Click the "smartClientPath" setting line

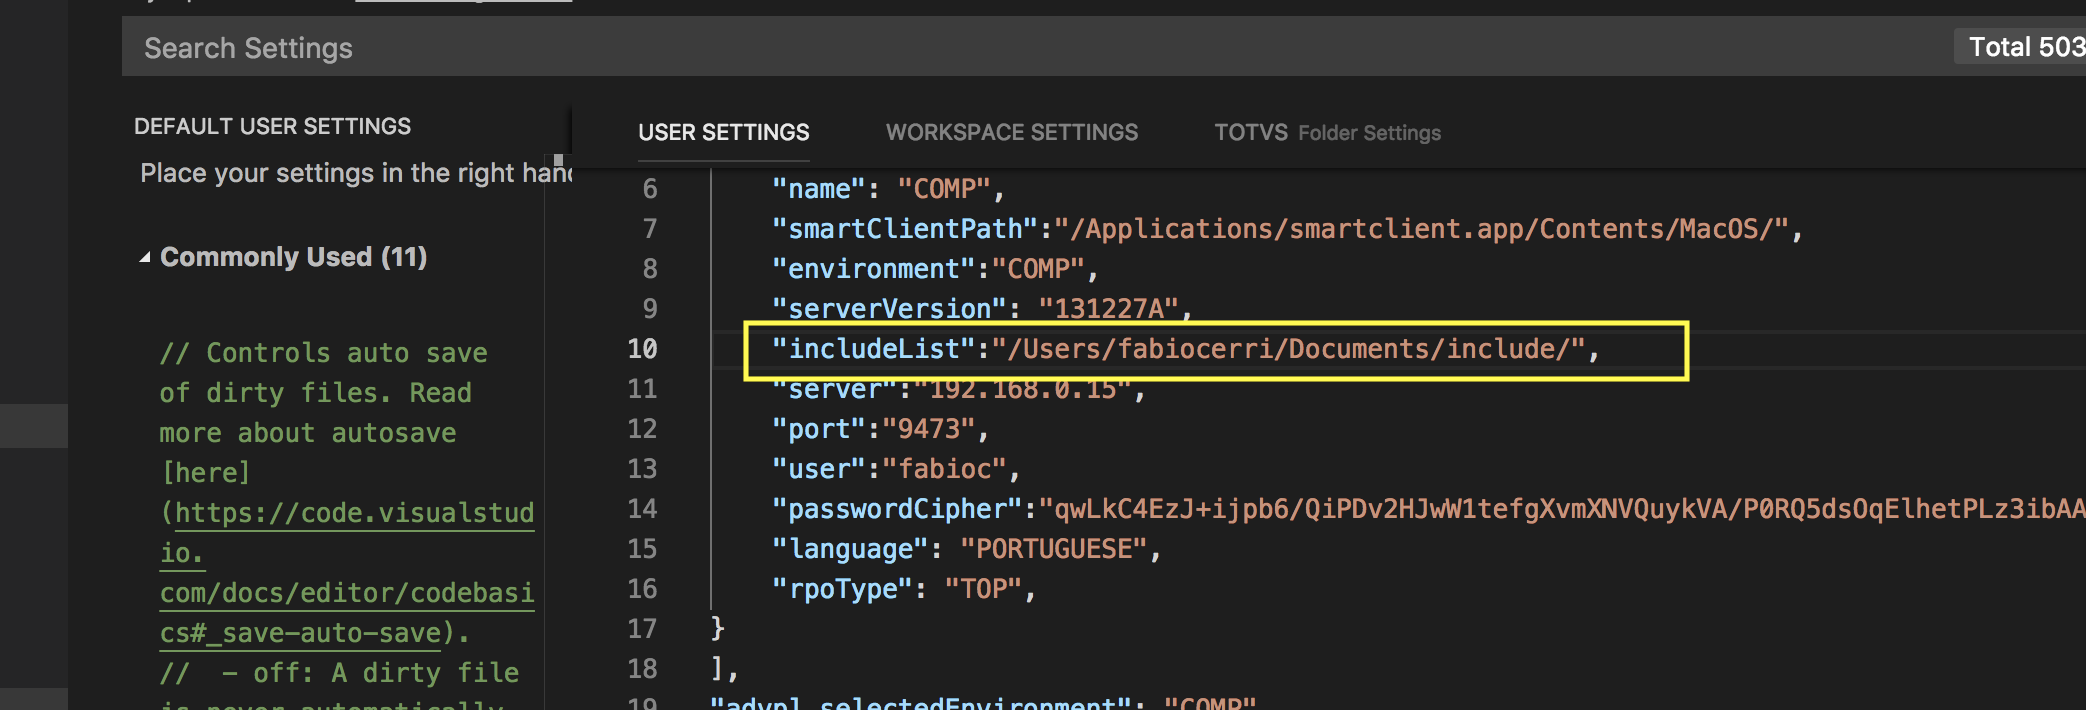[1287, 229]
